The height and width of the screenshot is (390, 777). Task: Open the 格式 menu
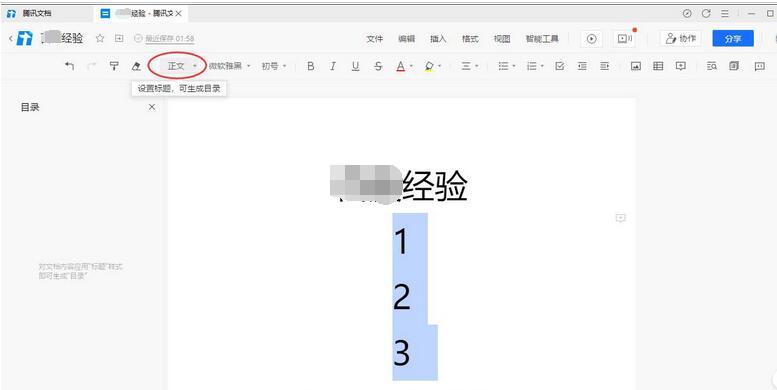coord(470,39)
